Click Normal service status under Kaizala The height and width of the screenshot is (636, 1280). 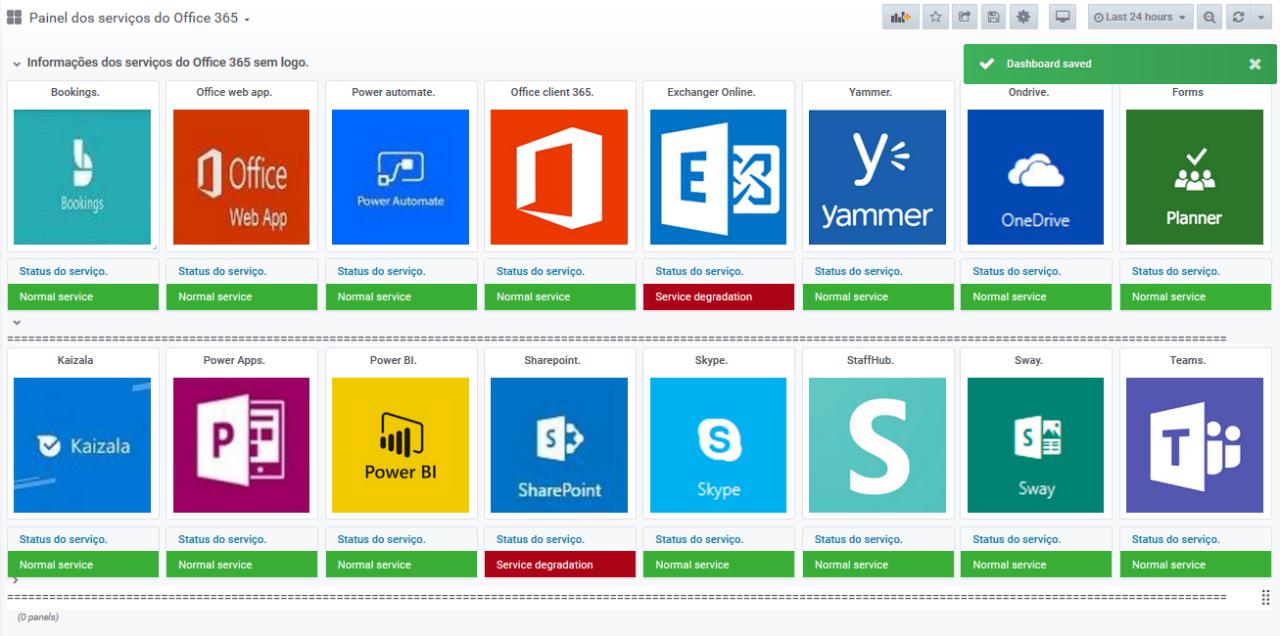pos(83,565)
